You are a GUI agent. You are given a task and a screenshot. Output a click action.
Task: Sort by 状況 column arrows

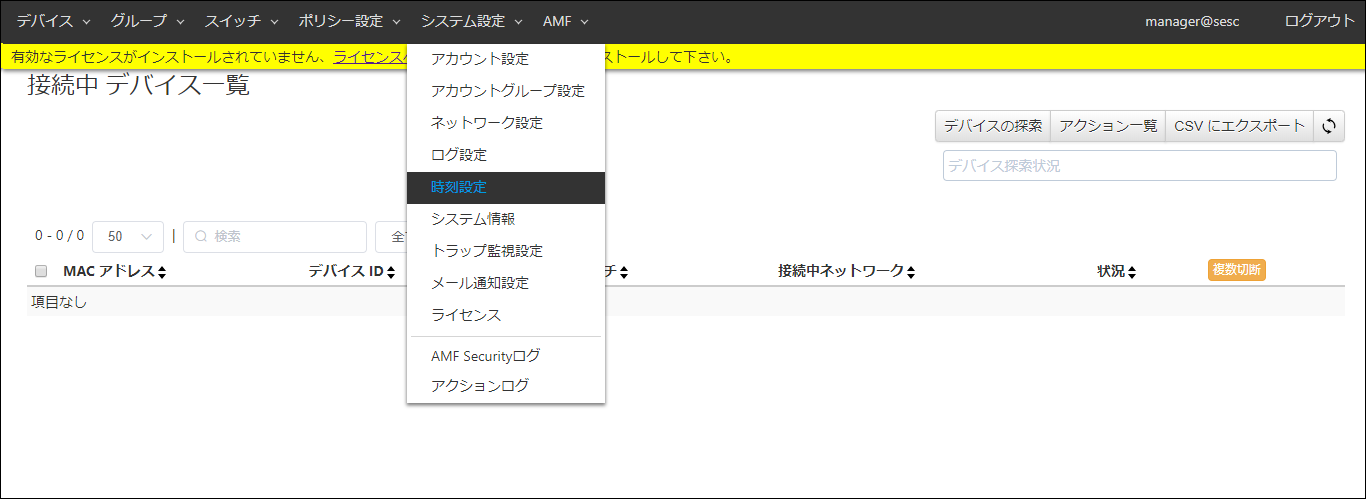[x=1132, y=272]
